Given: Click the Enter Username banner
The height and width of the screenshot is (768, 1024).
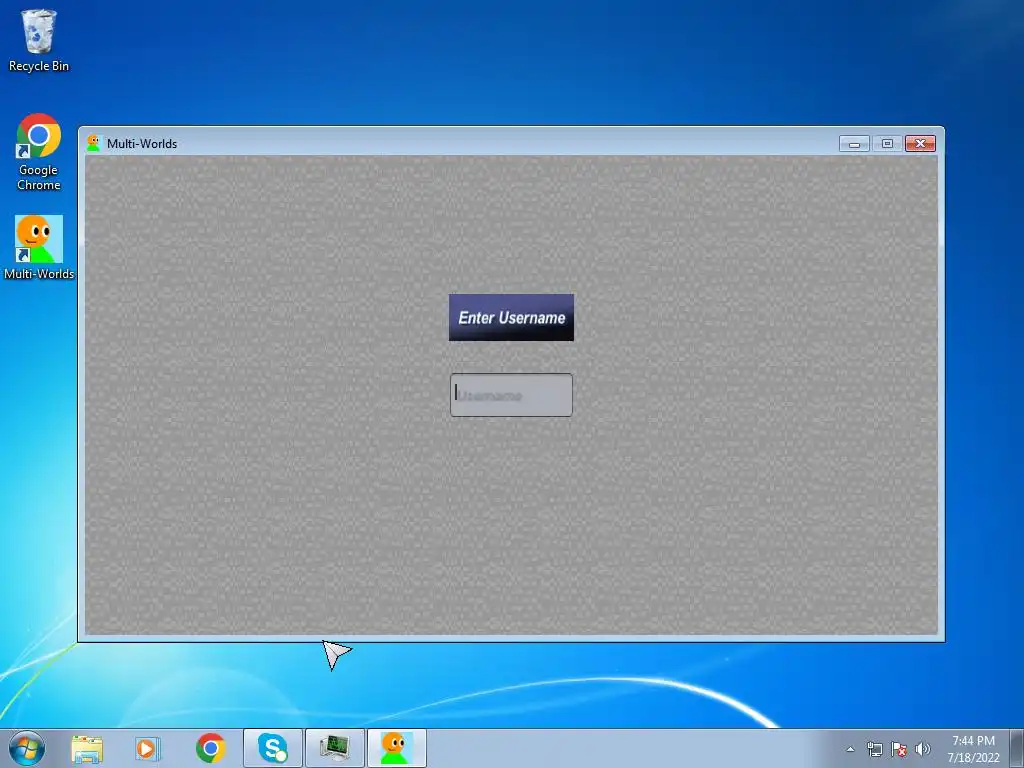Looking at the screenshot, I should click(511, 317).
